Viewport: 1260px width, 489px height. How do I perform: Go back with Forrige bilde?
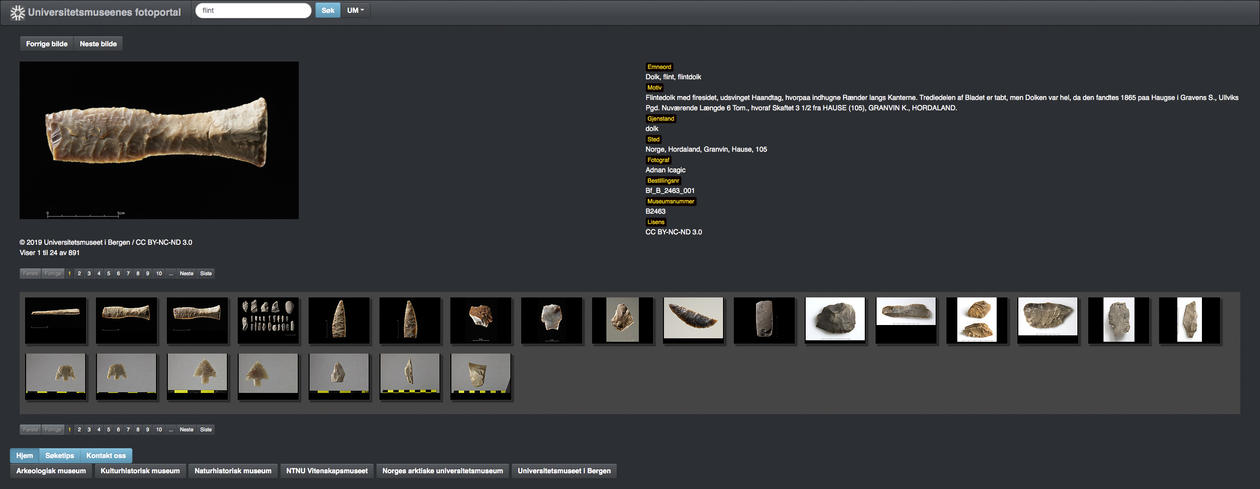(46, 44)
